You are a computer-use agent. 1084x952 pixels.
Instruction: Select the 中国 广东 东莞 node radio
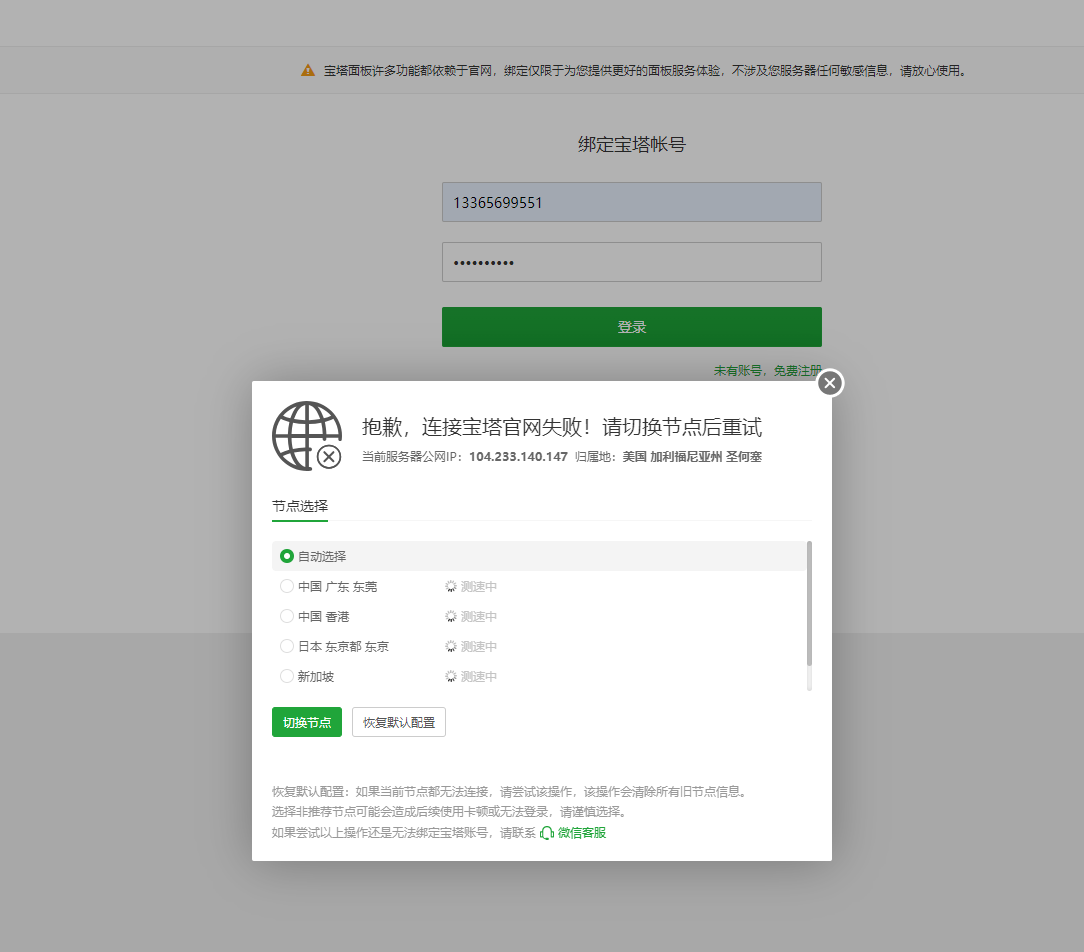coord(286,586)
